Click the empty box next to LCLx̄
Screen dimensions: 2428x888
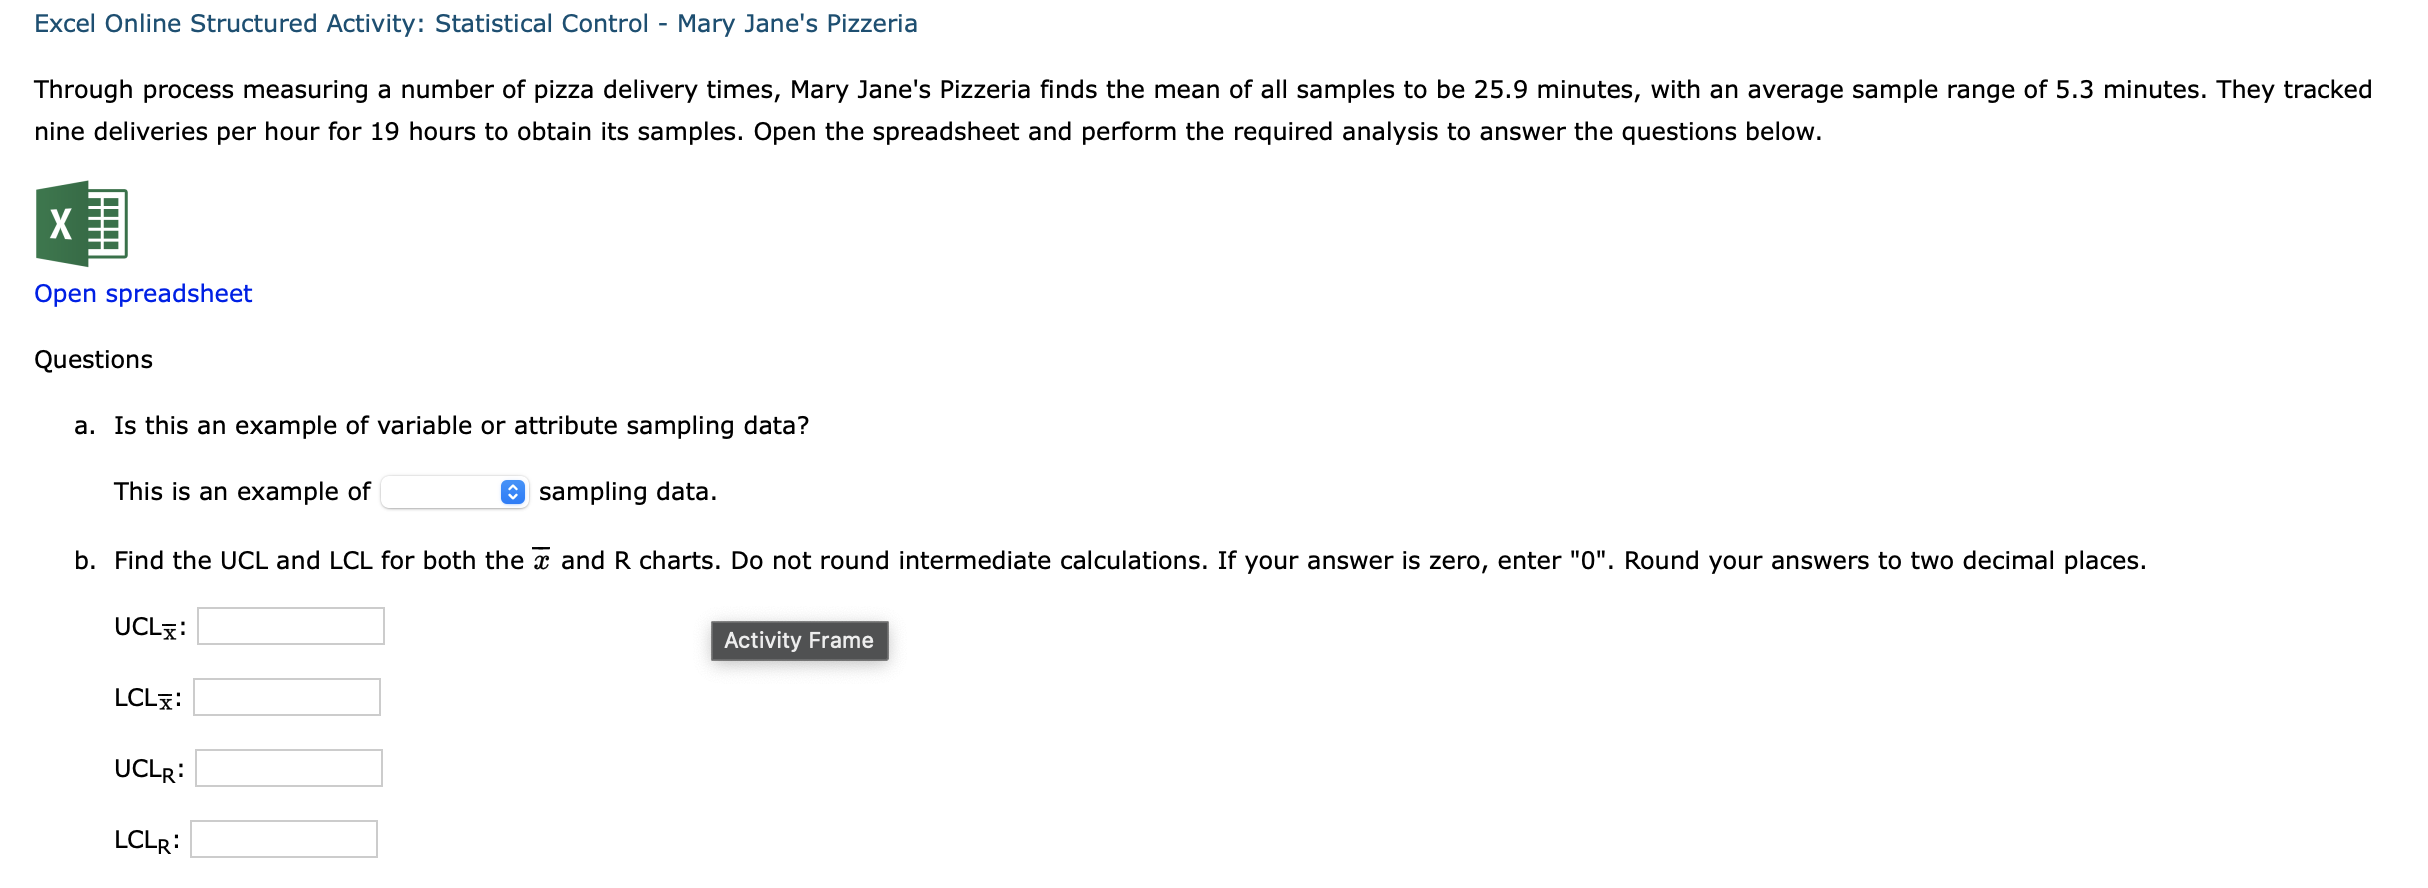coord(285,697)
